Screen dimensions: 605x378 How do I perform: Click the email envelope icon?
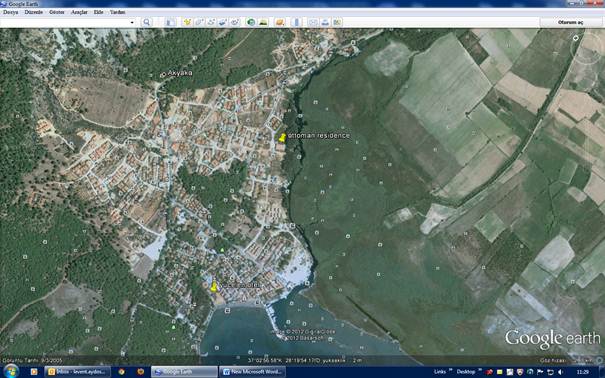[313, 22]
